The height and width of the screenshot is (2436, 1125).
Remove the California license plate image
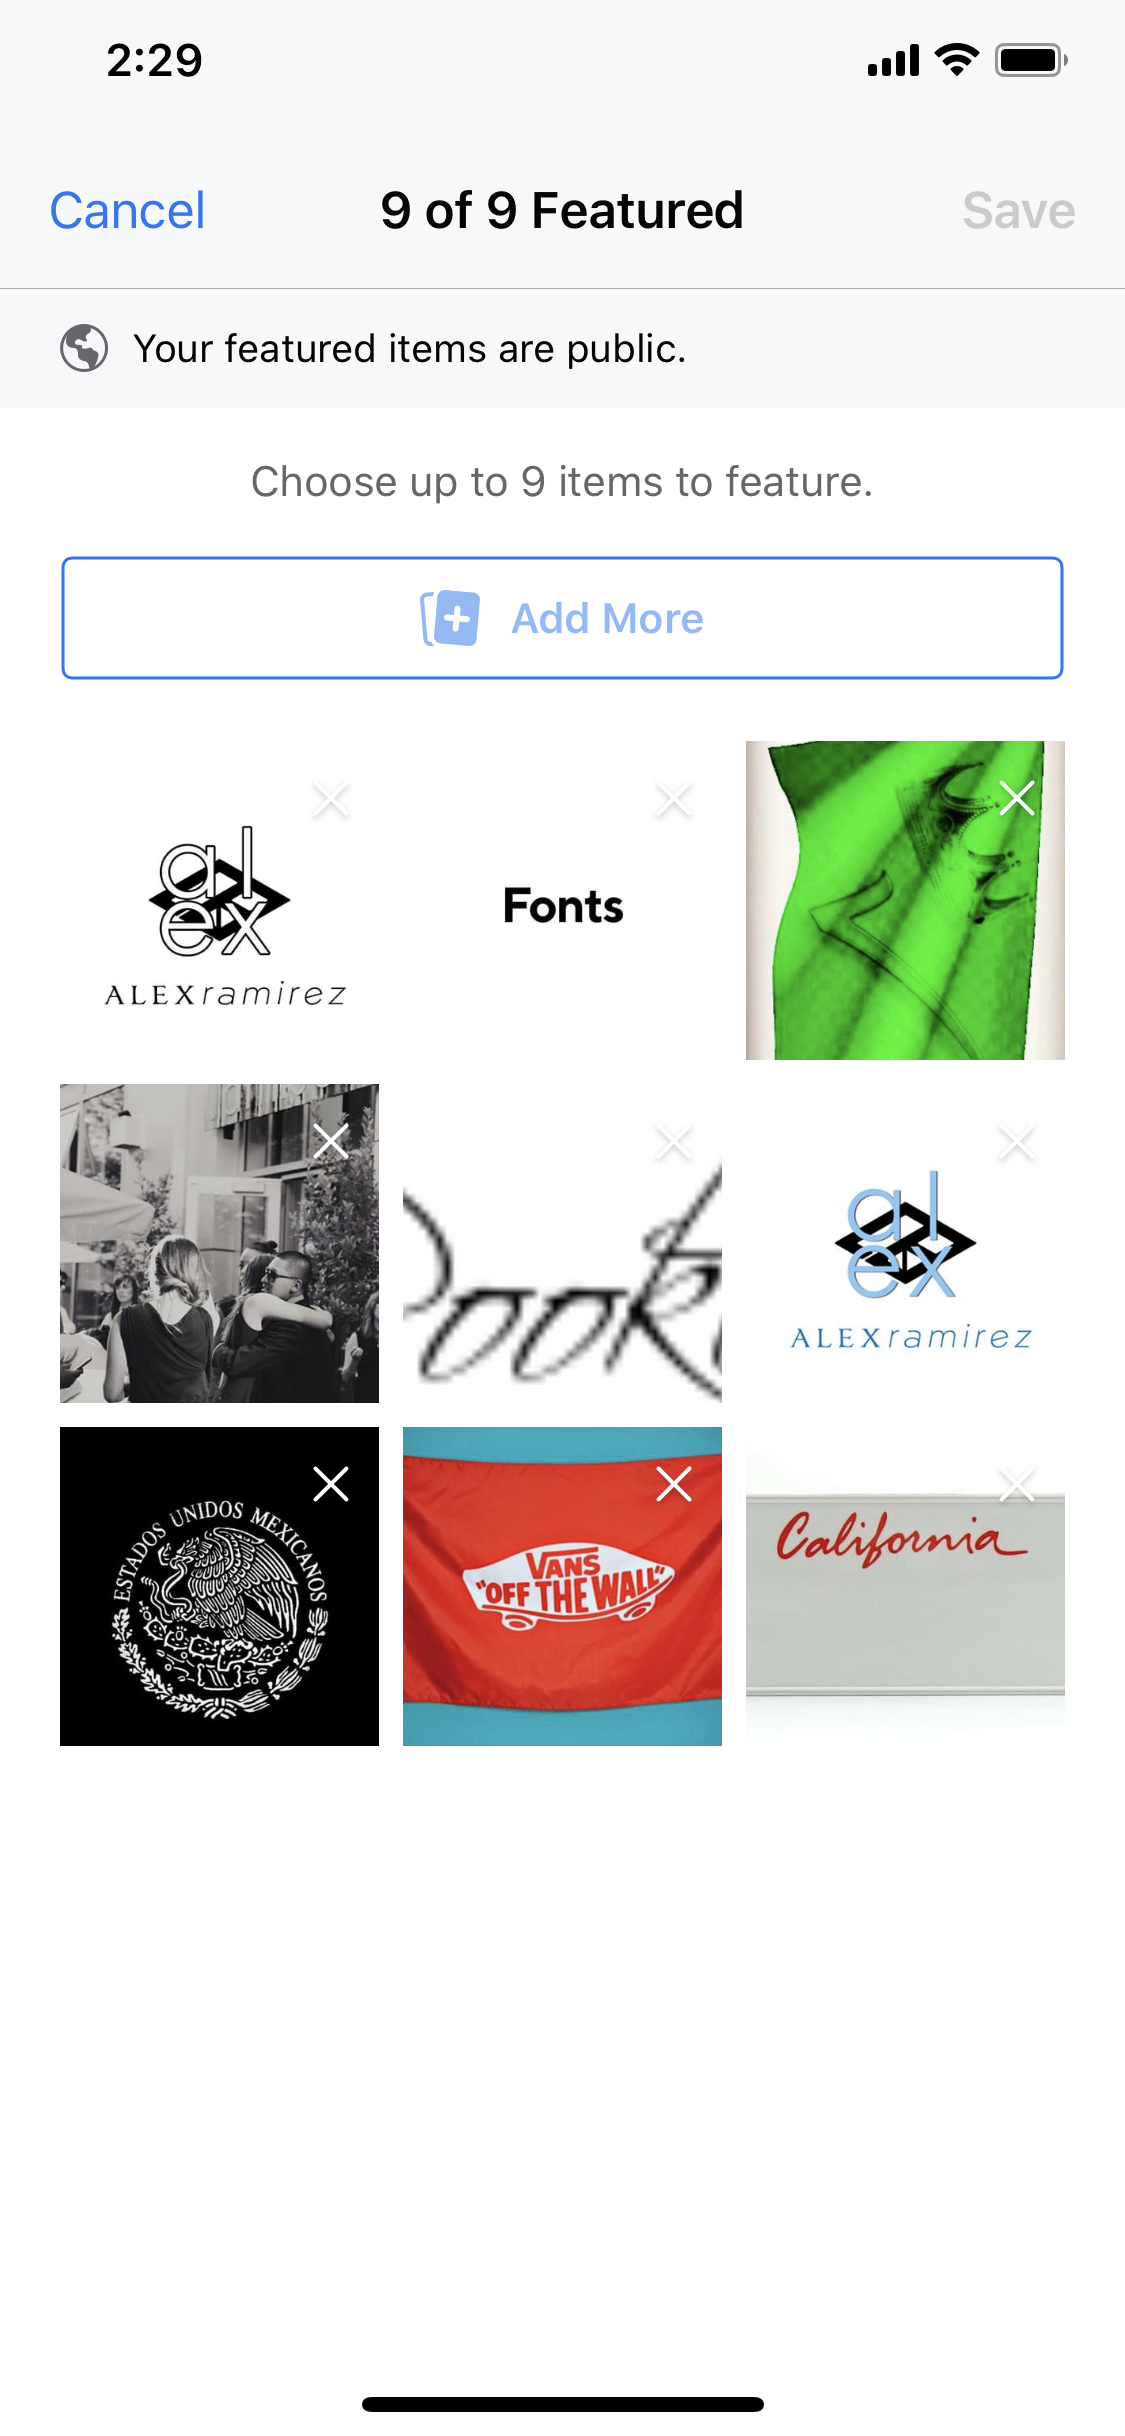(x=1017, y=1484)
